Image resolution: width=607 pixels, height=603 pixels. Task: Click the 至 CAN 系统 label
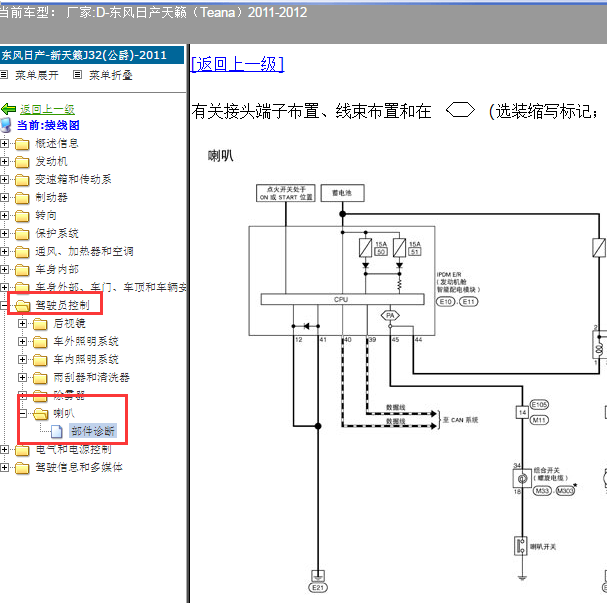pyautogui.click(x=460, y=420)
